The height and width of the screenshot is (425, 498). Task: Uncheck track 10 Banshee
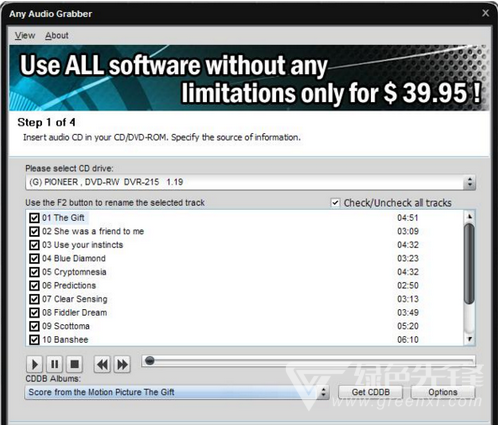click(x=34, y=340)
